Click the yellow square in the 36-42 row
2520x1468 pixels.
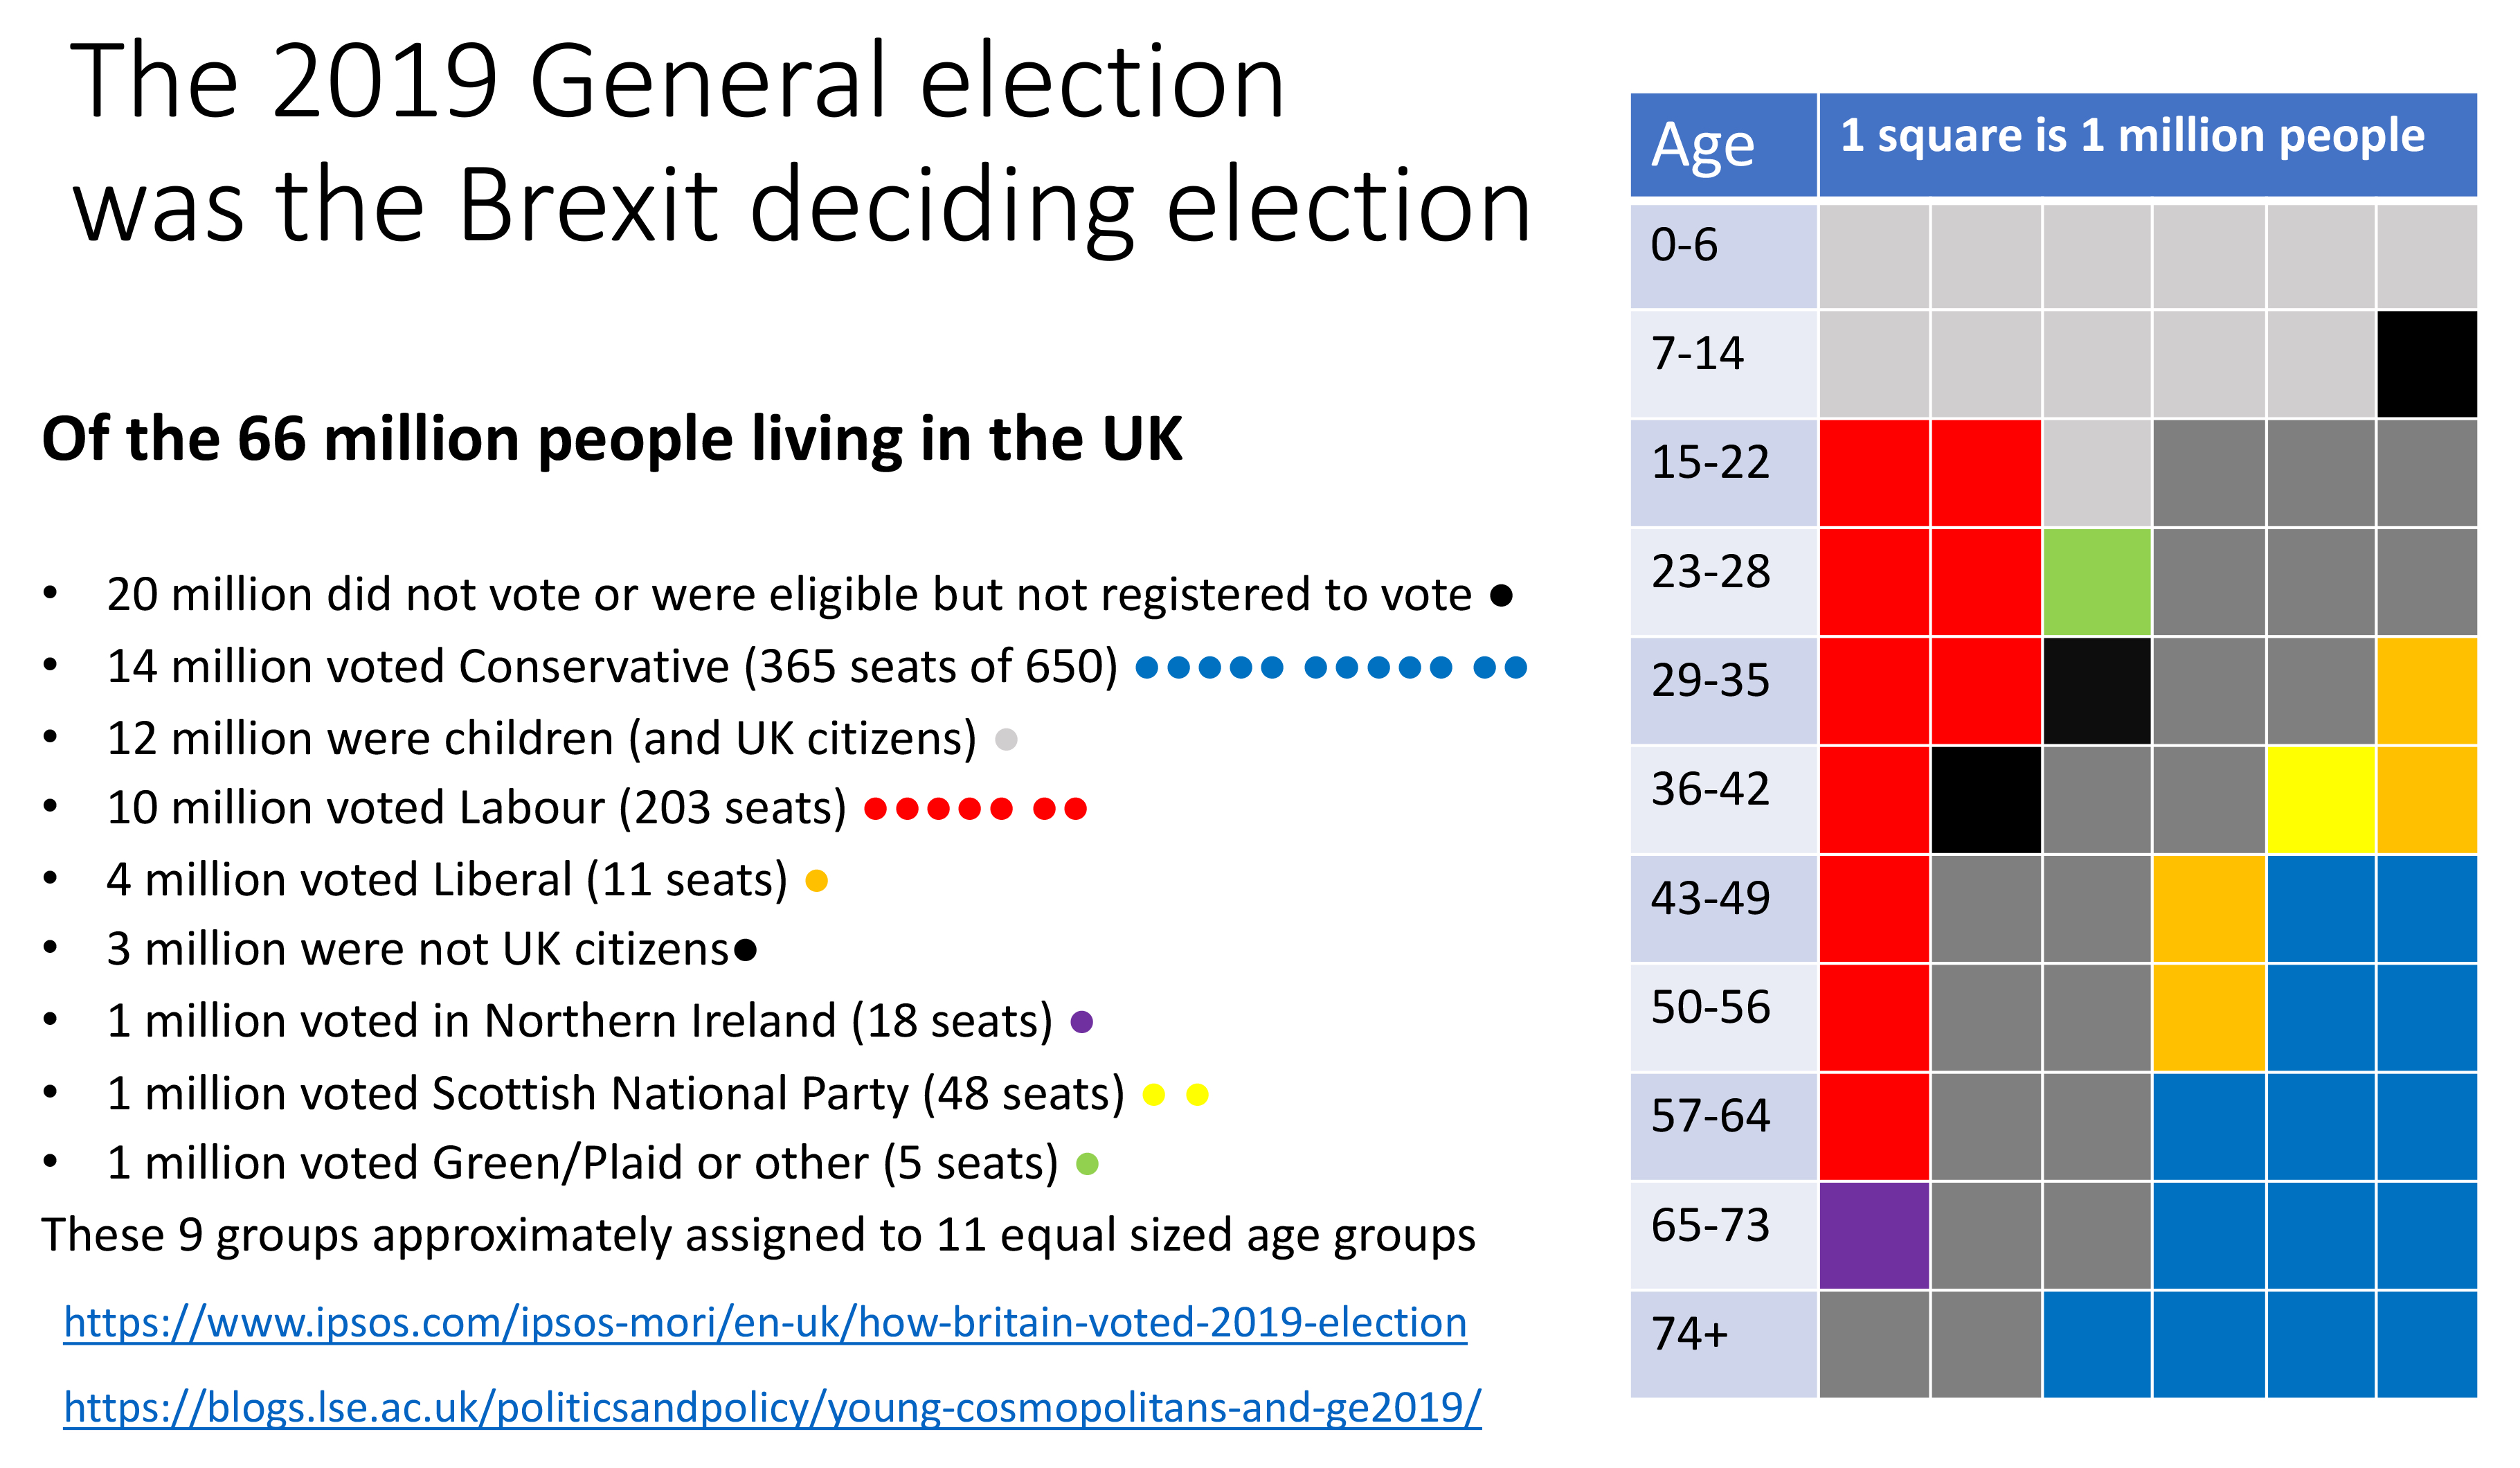click(x=2320, y=800)
